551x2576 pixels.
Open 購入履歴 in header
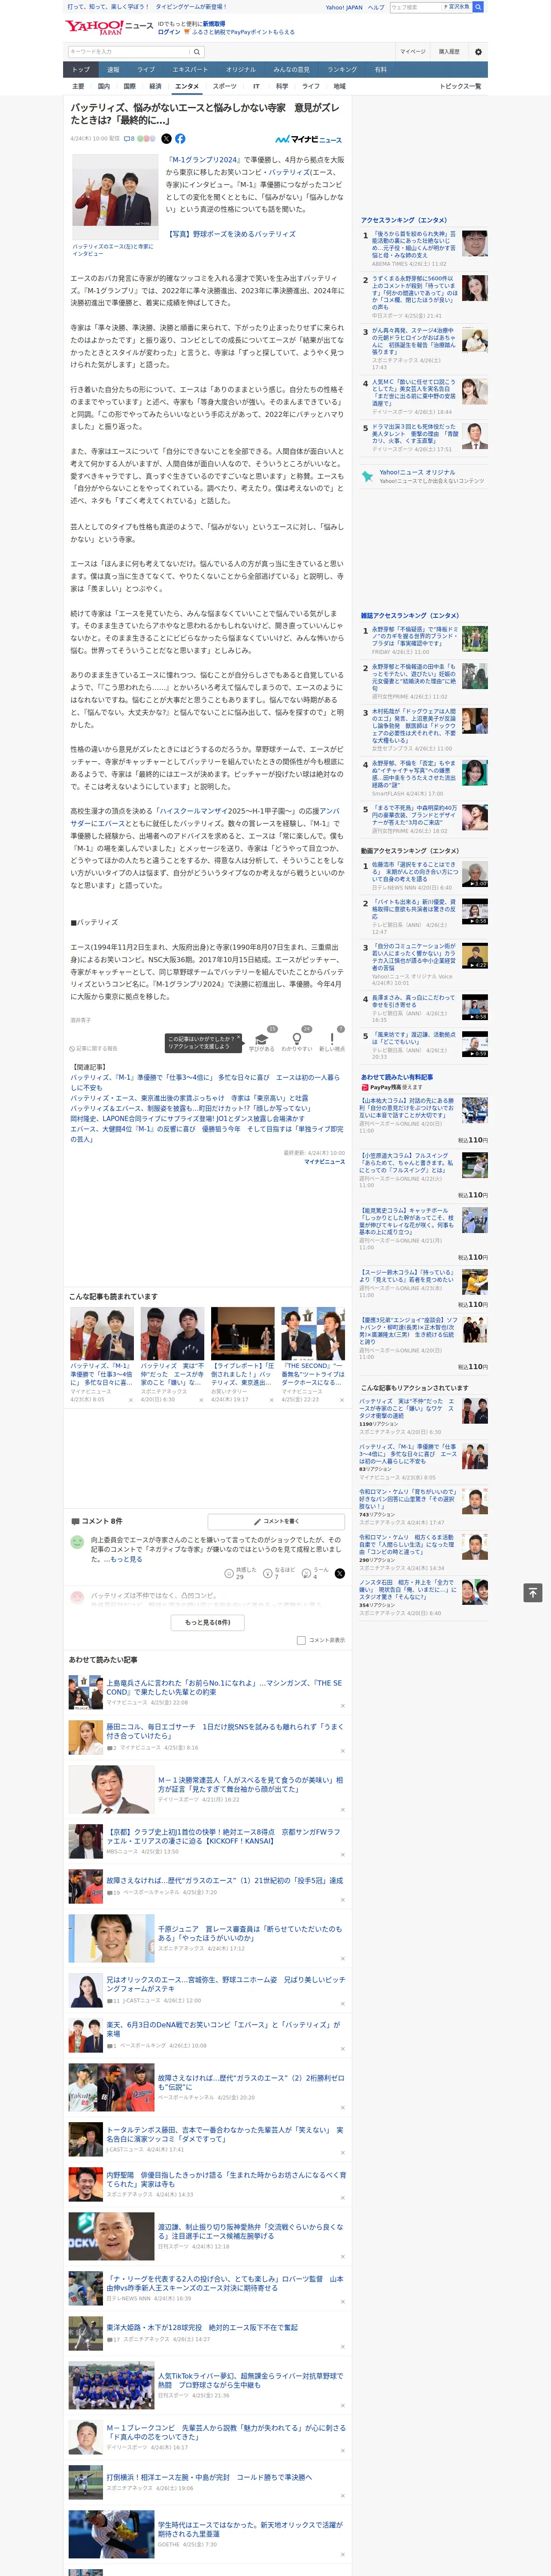(449, 52)
